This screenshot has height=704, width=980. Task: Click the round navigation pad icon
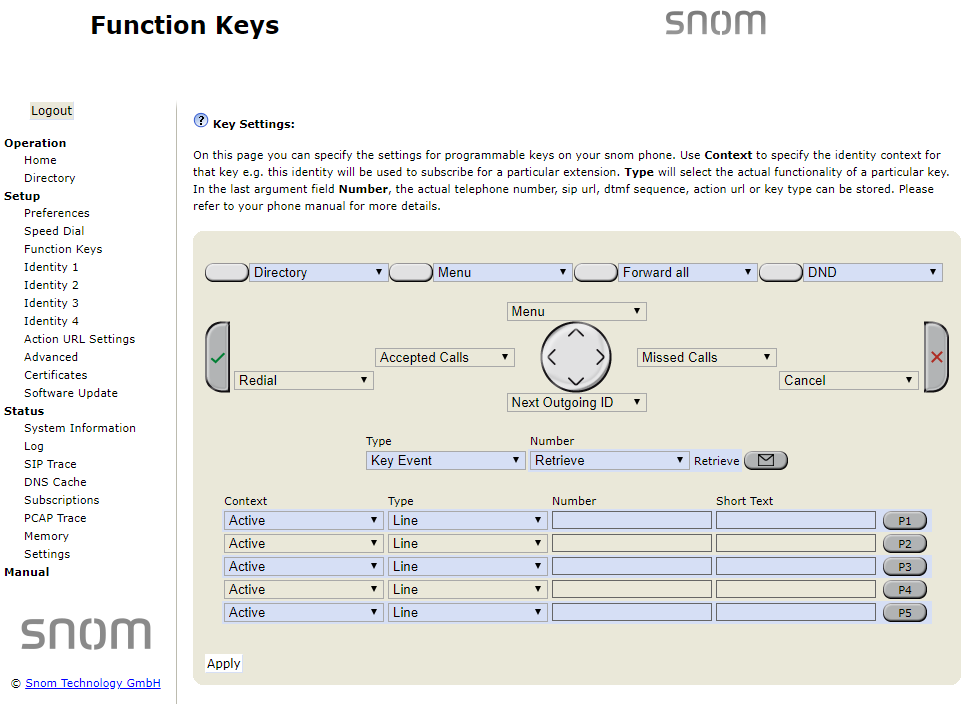pos(575,357)
